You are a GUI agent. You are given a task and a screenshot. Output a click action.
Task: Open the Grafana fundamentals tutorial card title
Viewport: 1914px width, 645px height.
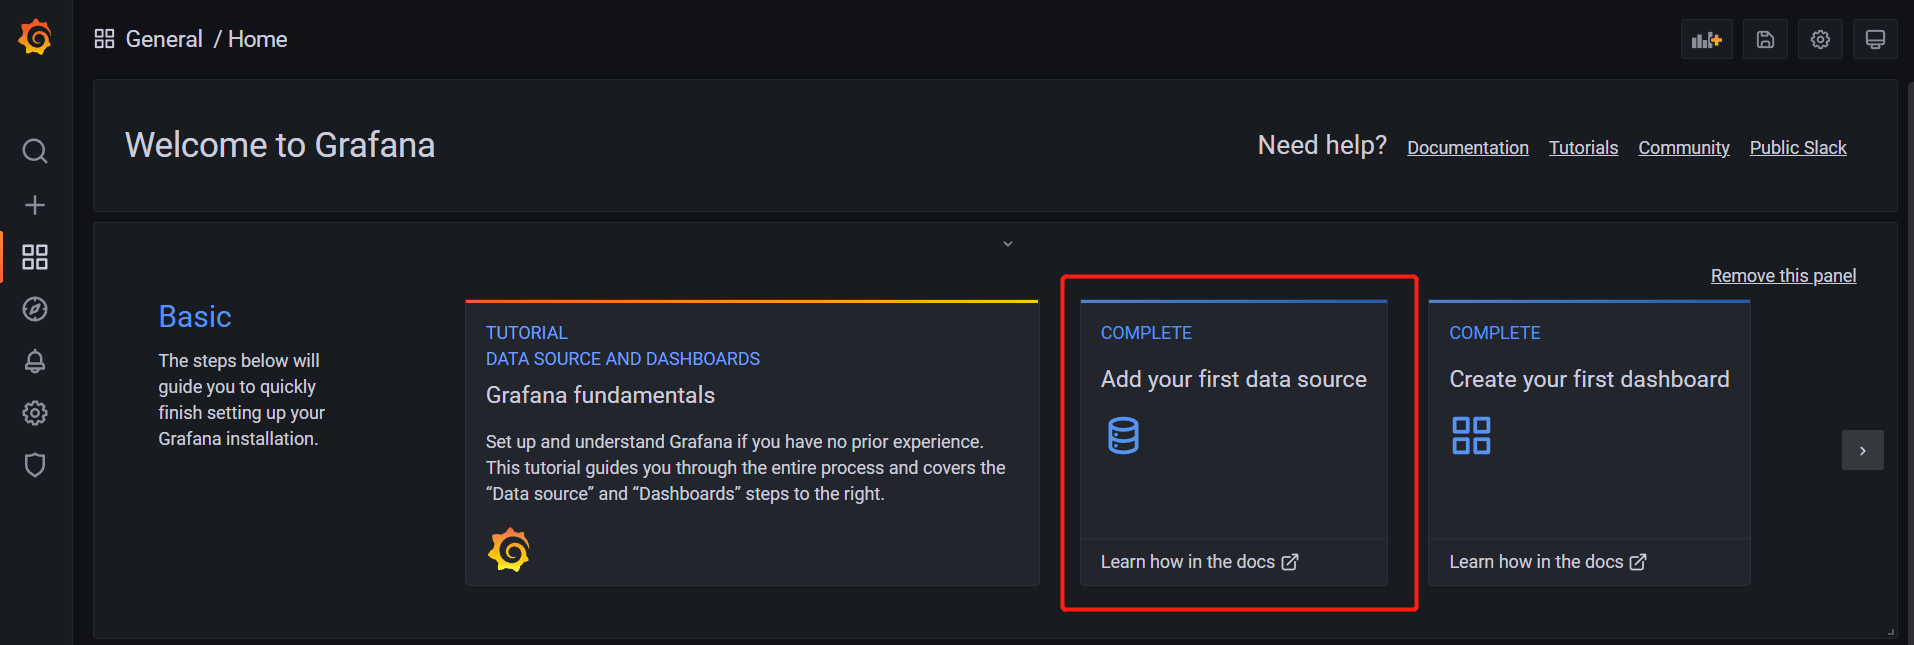(600, 395)
